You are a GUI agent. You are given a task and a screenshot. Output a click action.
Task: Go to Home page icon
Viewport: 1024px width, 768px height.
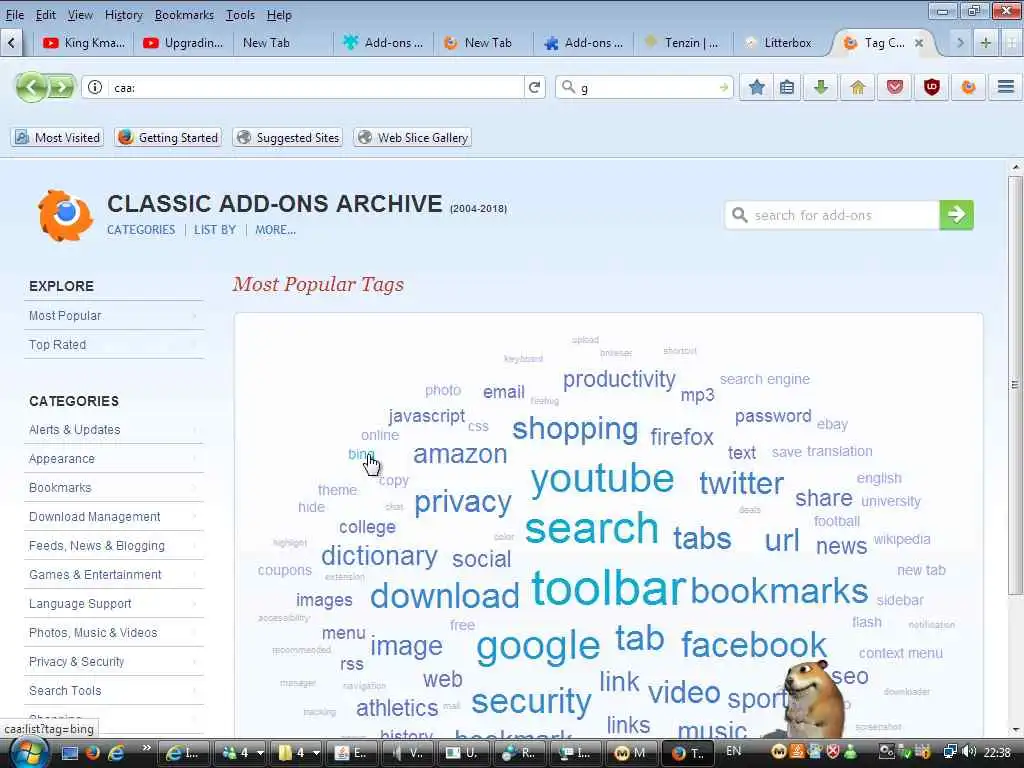(857, 87)
